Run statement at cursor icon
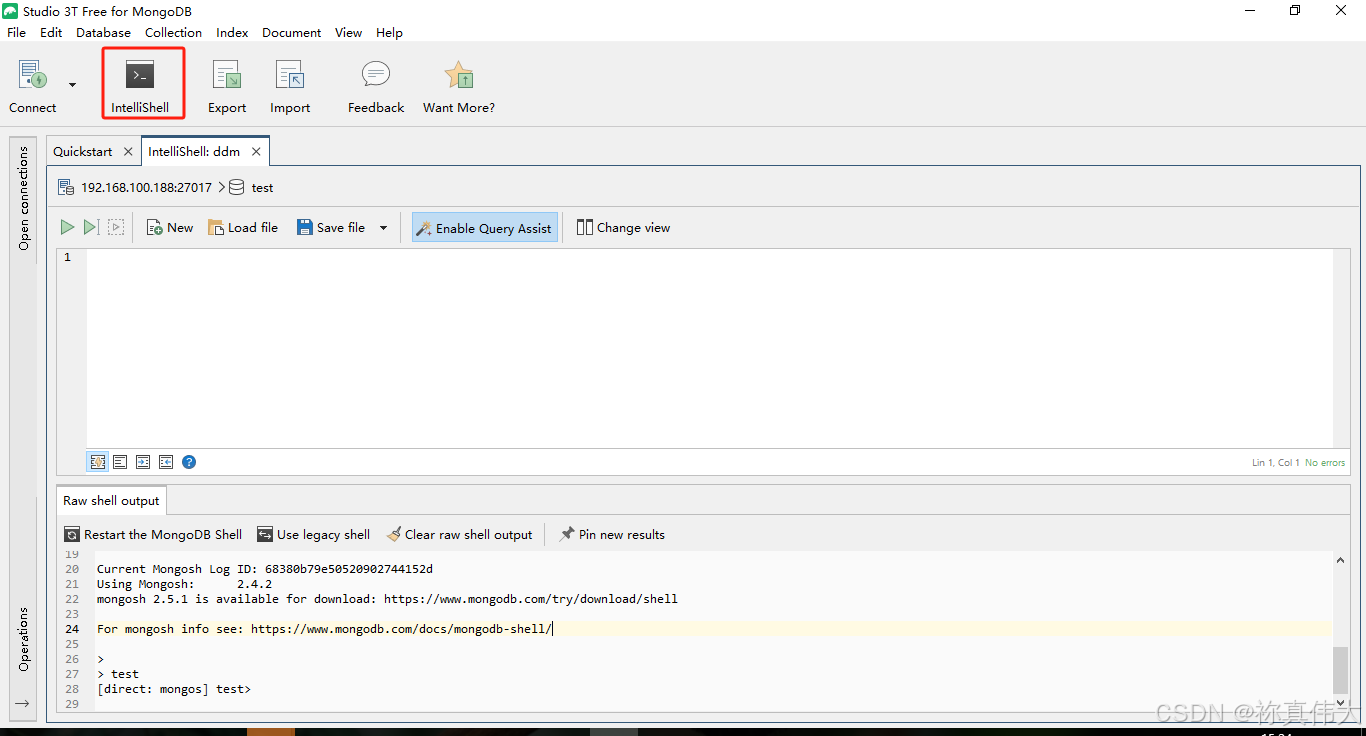 tap(91, 228)
